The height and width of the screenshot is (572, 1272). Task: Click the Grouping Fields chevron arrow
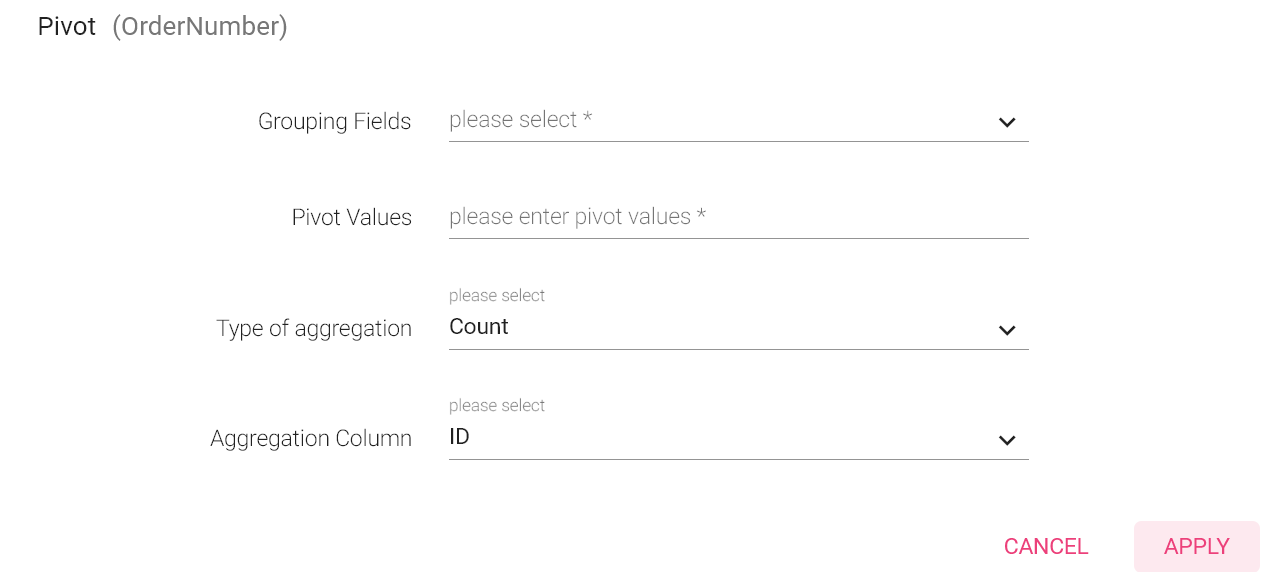tap(1007, 122)
